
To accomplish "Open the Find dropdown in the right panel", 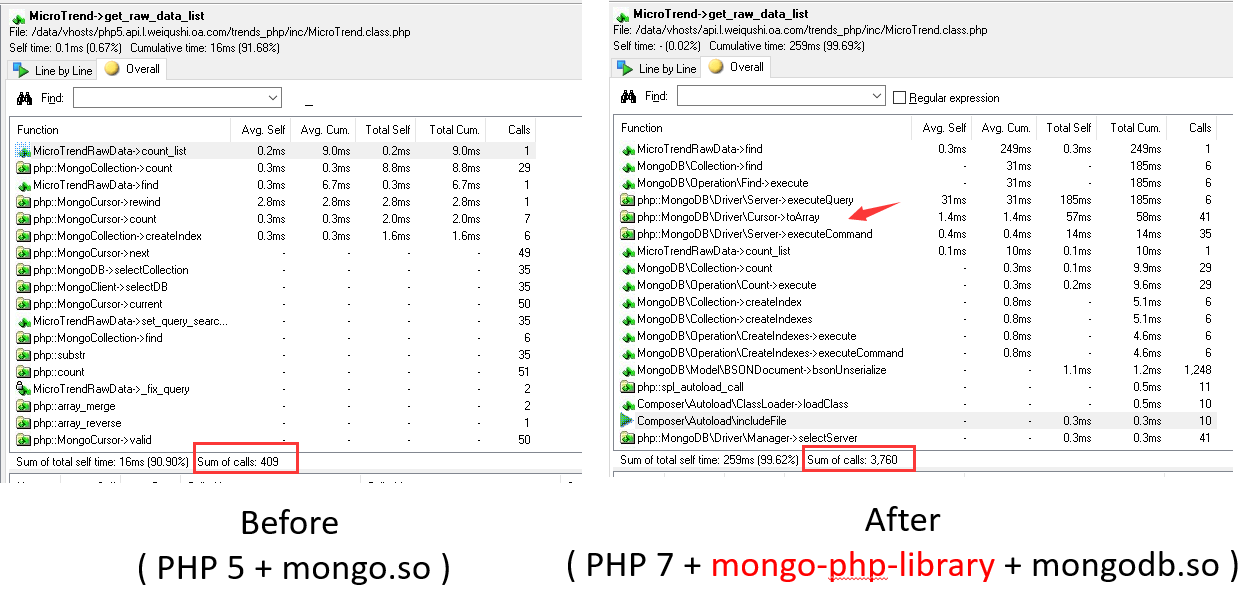I will point(877,97).
